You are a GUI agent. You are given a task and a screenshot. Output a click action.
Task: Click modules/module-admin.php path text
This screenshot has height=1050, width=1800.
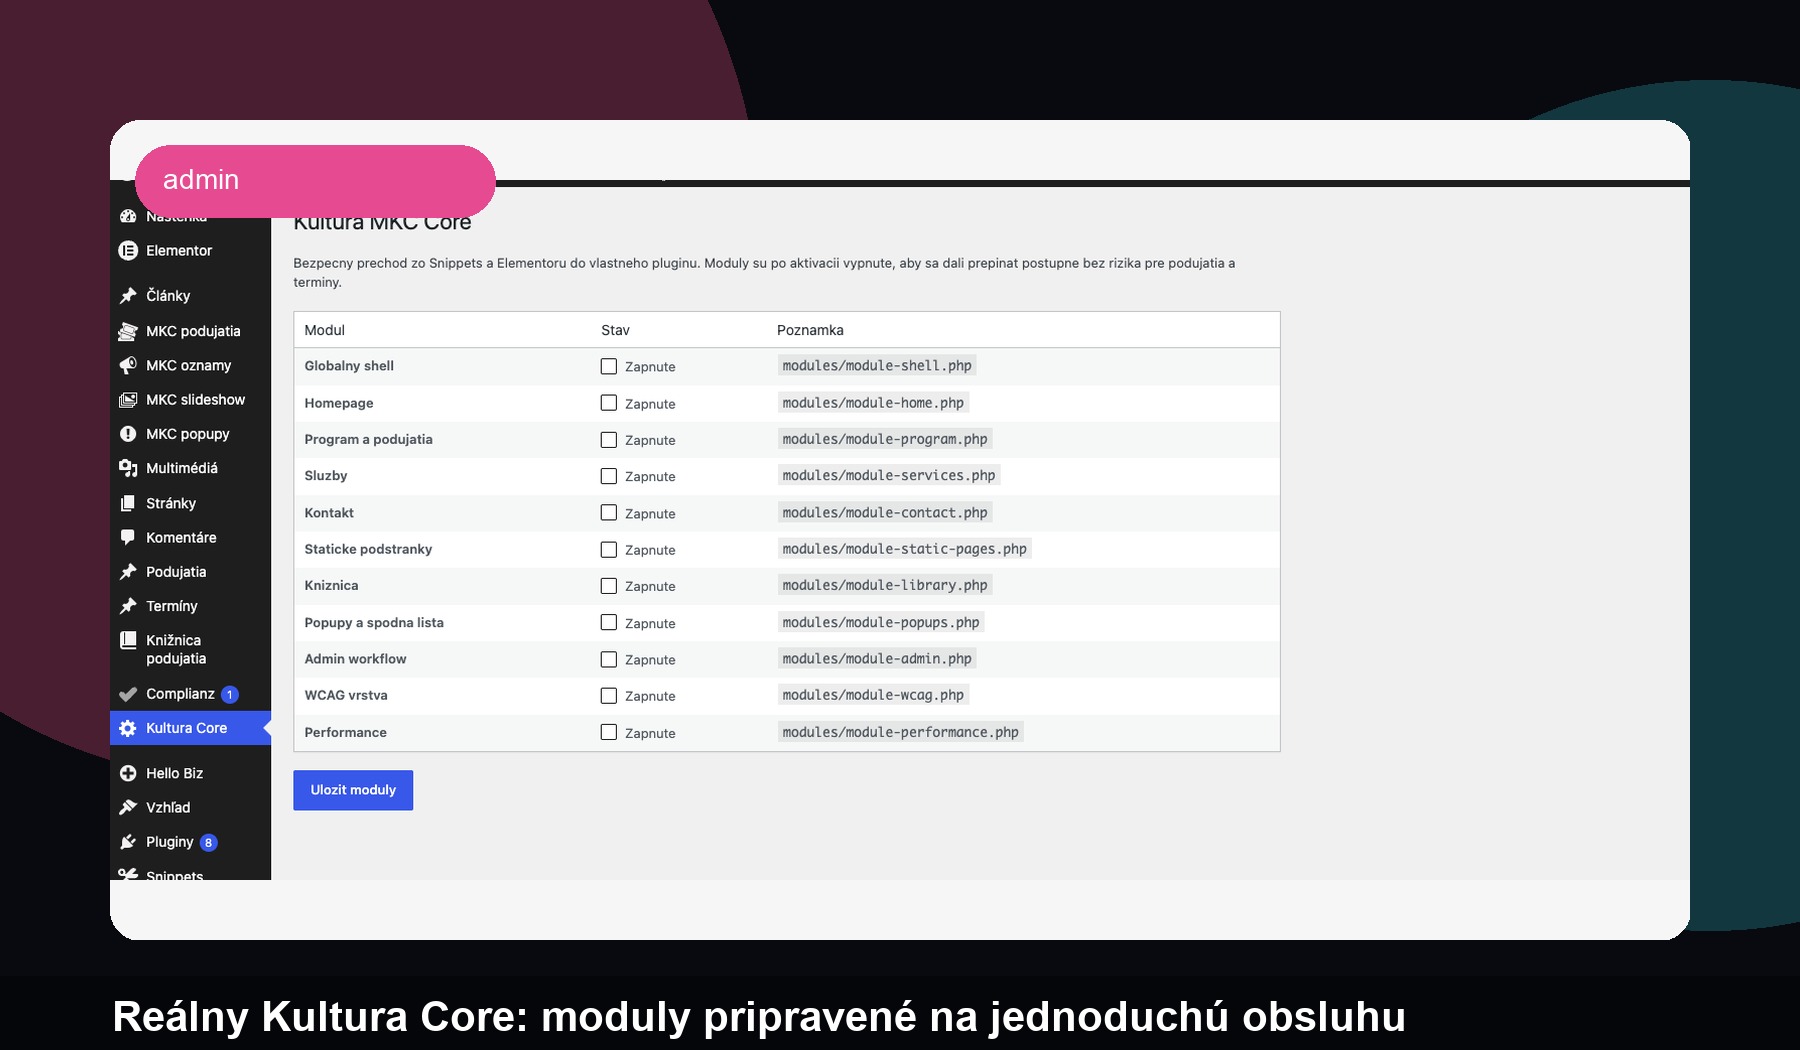[877, 659]
